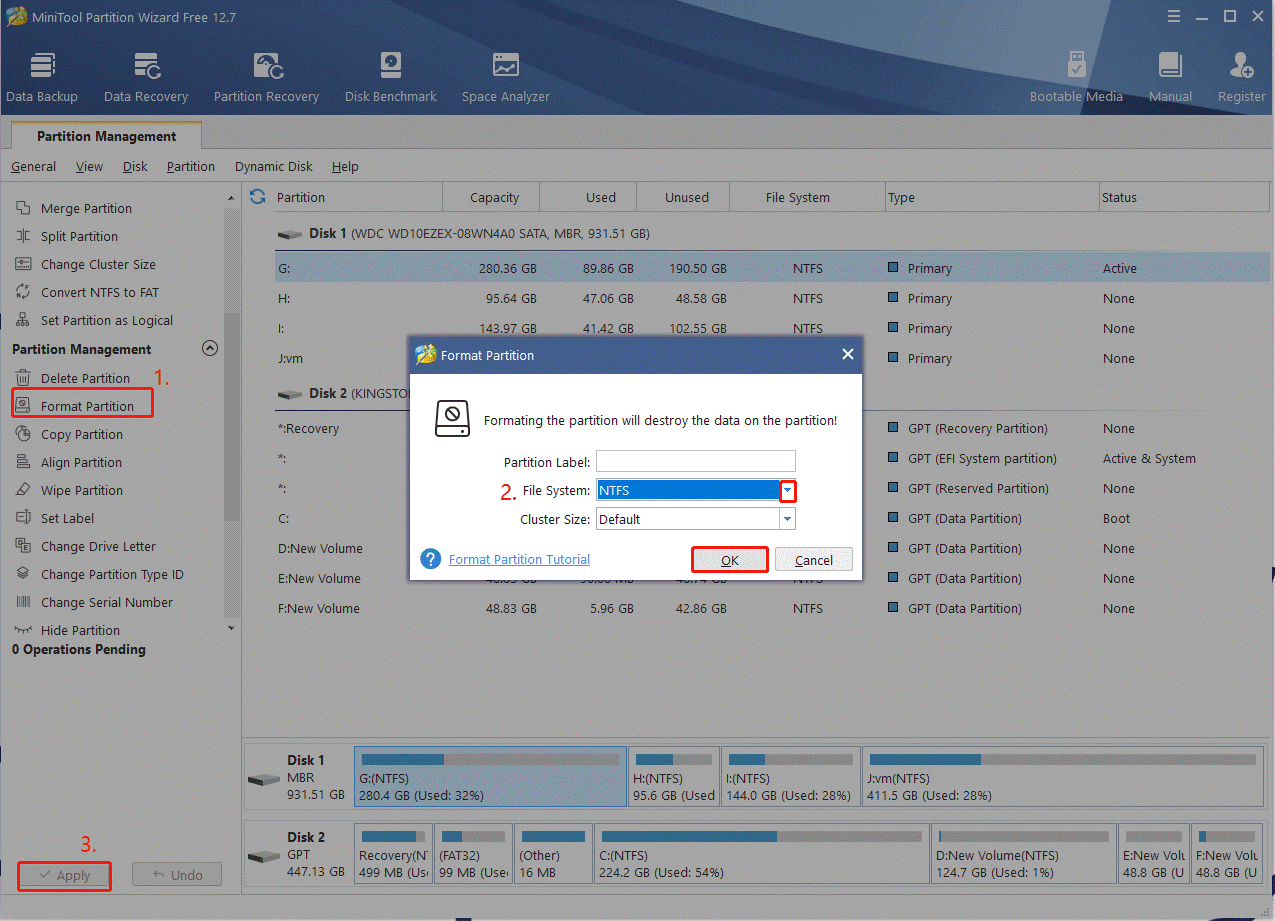
Task: Choose Set Partition as Logical
Action: (x=106, y=320)
